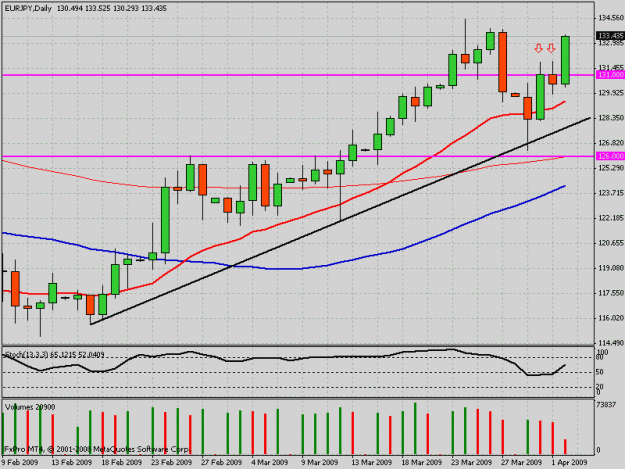
Task: Click the 134.560 price axis label
Action: [611, 18]
